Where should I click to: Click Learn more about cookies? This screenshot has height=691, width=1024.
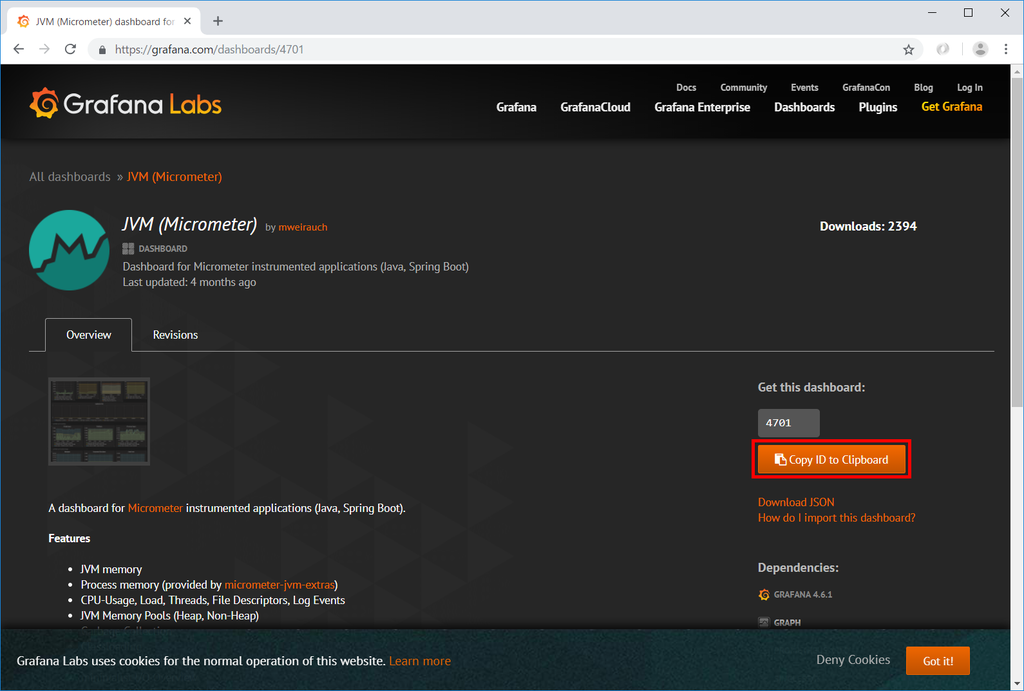(x=420, y=661)
